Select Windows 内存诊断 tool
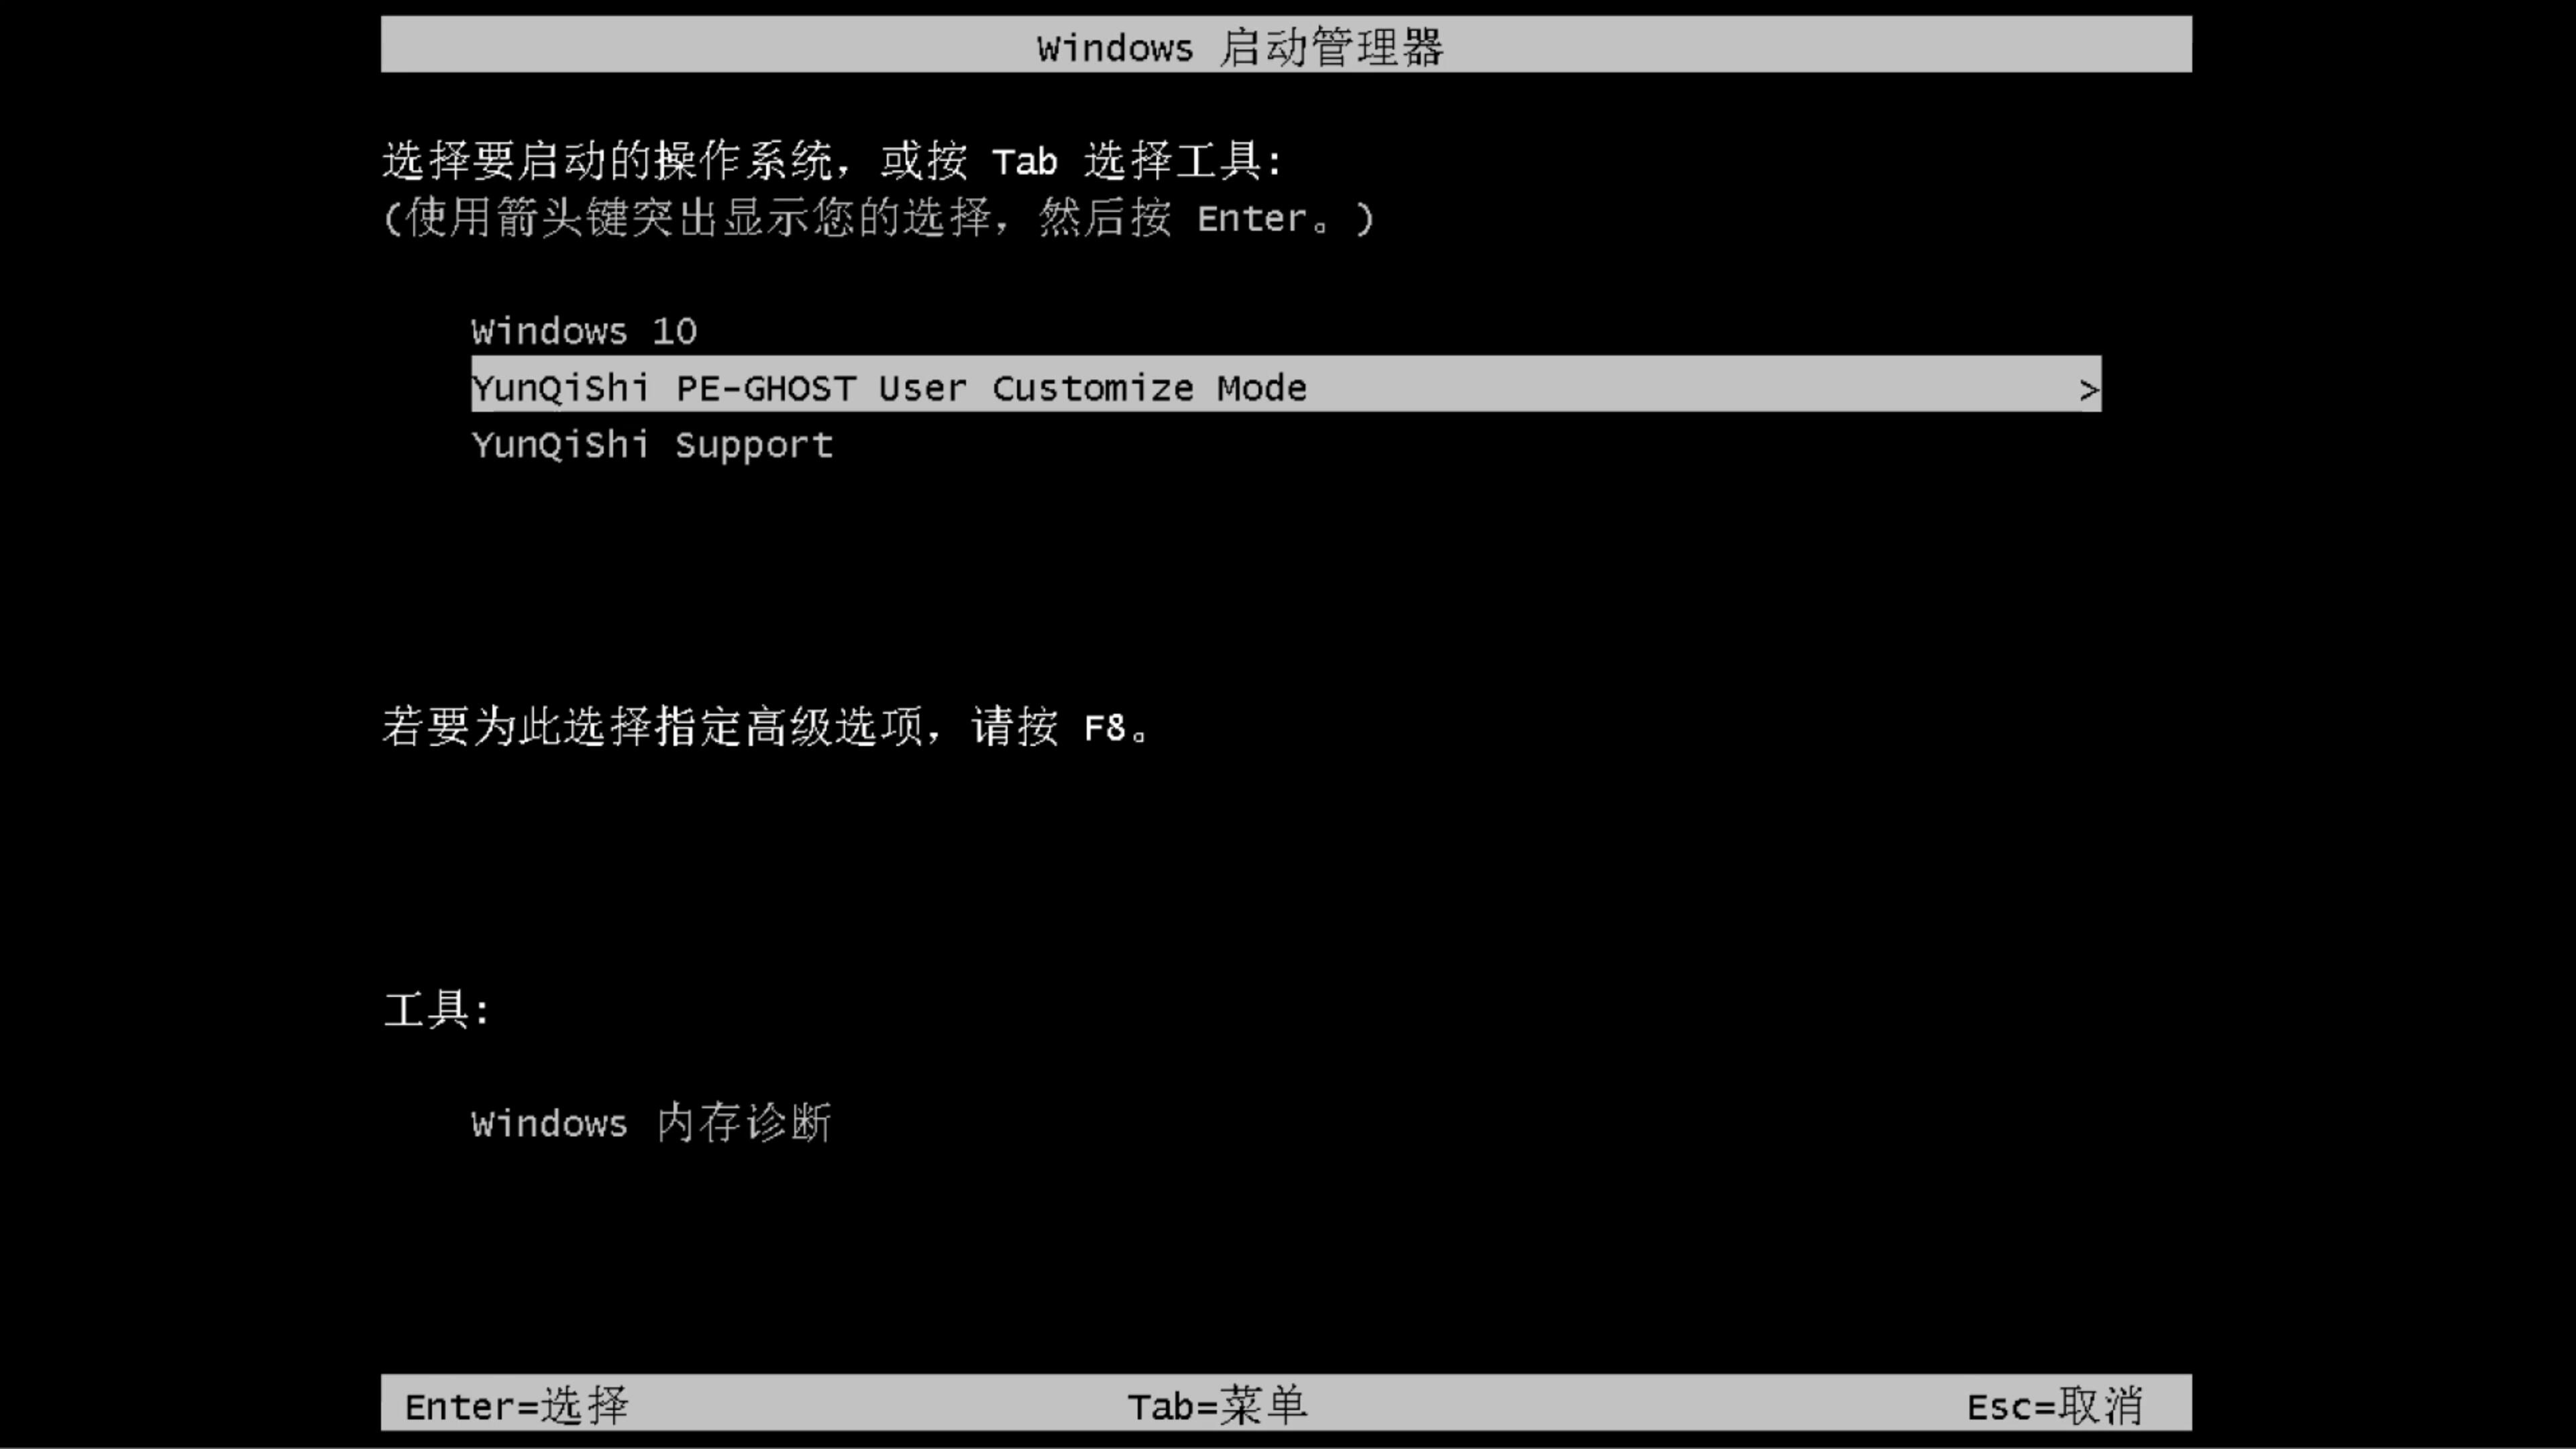2576x1449 pixels. click(651, 1124)
